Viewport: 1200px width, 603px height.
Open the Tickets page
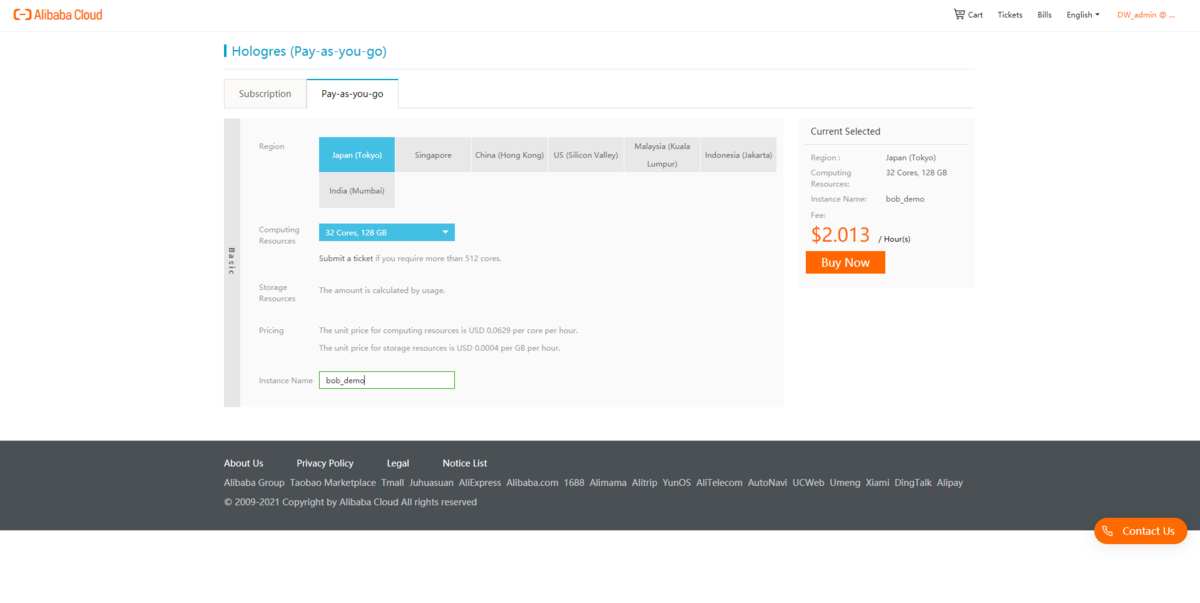(1010, 15)
